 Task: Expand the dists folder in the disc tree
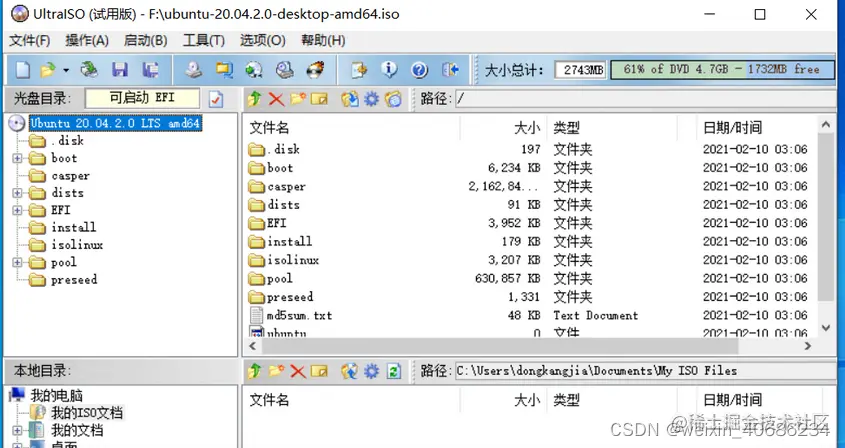tap(17, 193)
